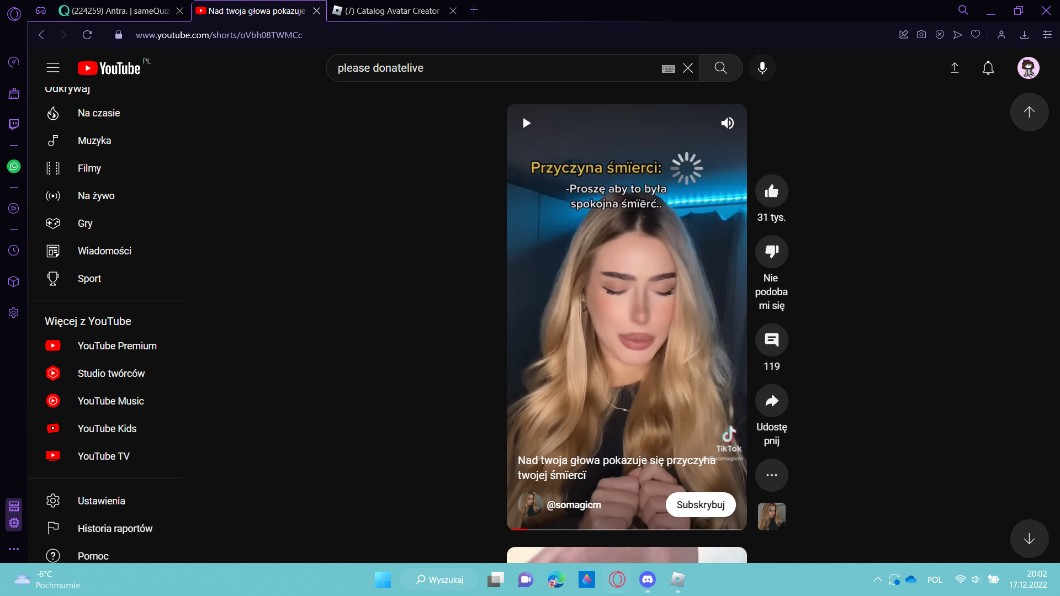Open the @somagicm channel link
Screen dimensions: 1060x596
click(573, 505)
